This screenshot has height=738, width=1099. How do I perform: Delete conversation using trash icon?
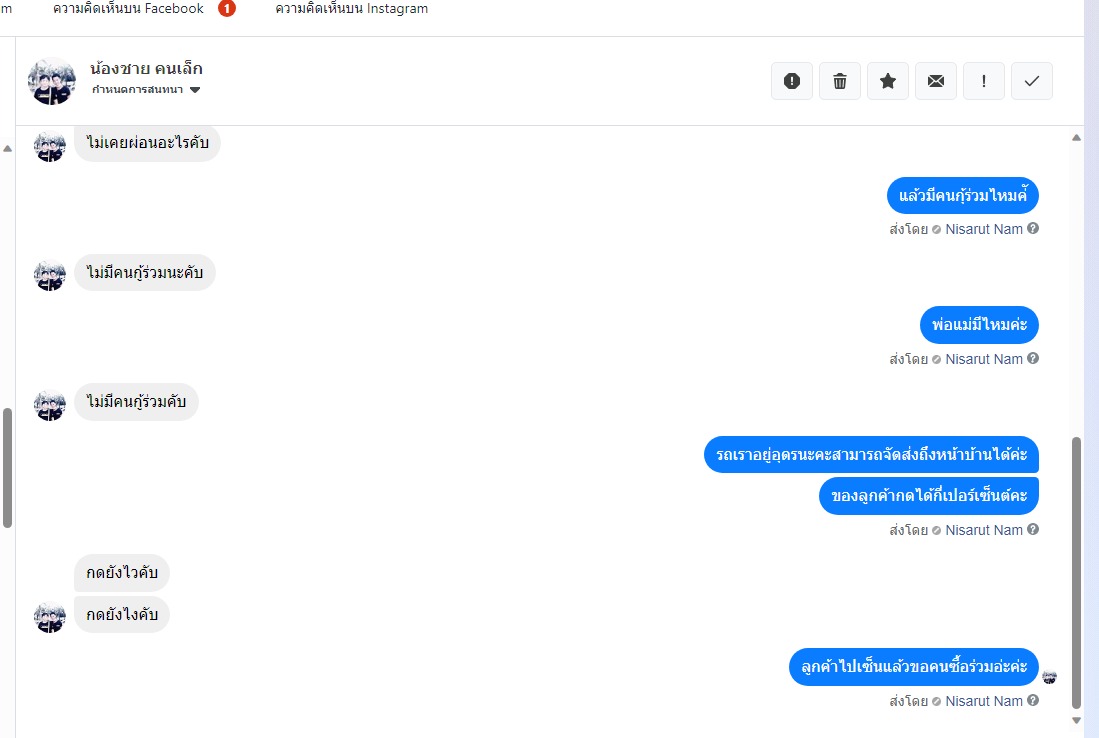840,81
